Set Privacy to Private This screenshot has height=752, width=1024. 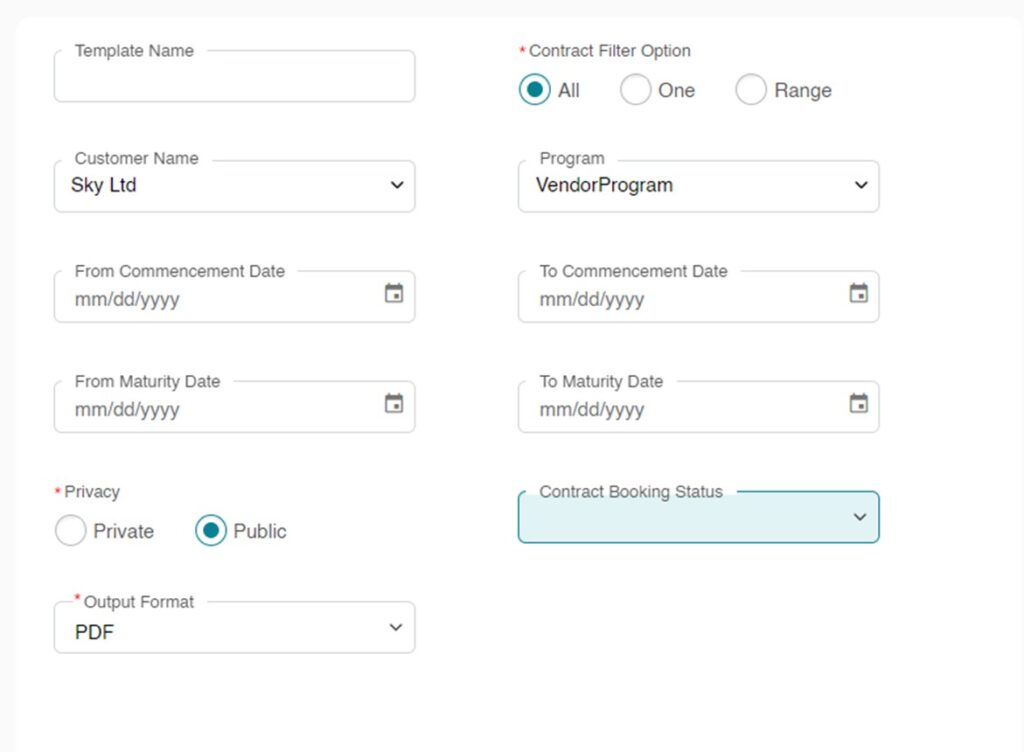[71, 531]
